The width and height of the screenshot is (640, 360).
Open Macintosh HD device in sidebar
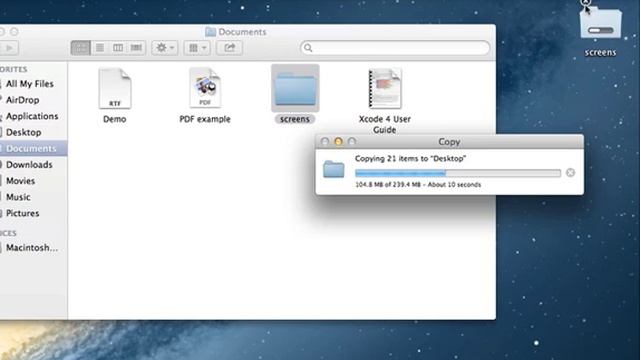(x=32, y=248)
